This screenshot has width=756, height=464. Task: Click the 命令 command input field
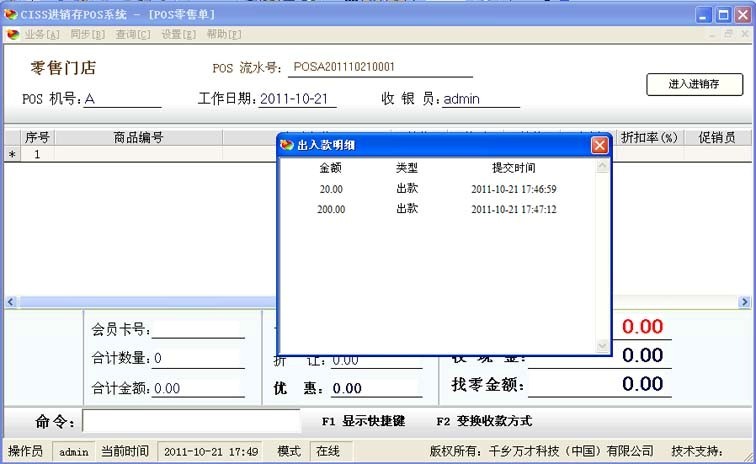(x=190, y=421)
